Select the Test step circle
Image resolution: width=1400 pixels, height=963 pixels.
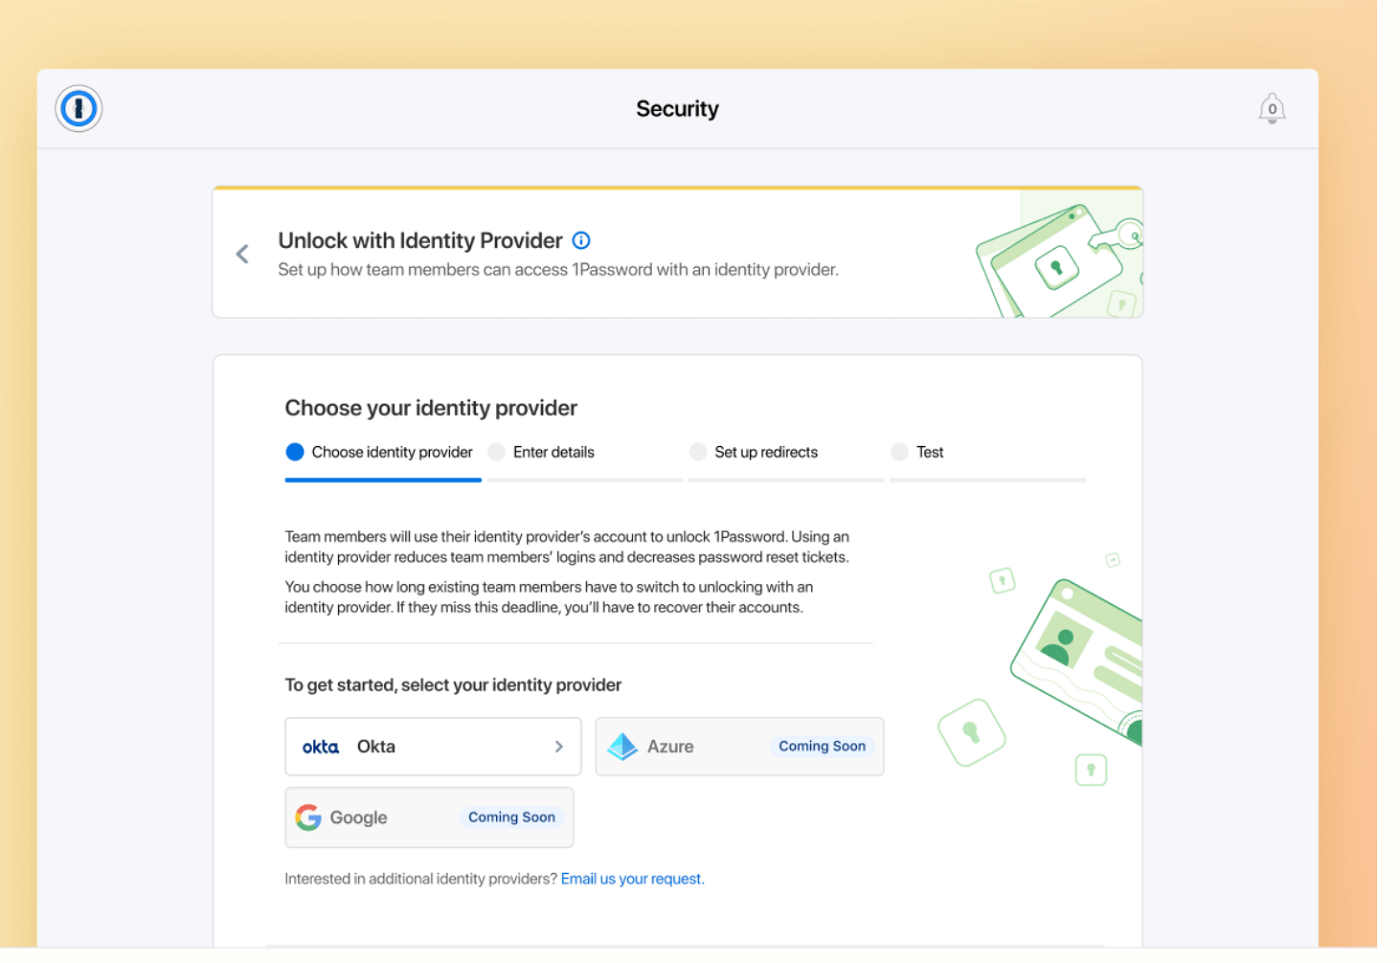point(899,452)
